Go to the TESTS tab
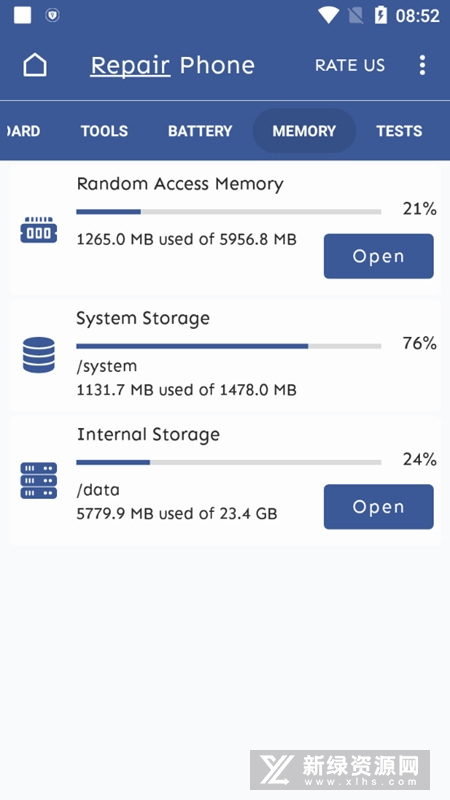This screenshot has height=800, width=450. (399, 131)
